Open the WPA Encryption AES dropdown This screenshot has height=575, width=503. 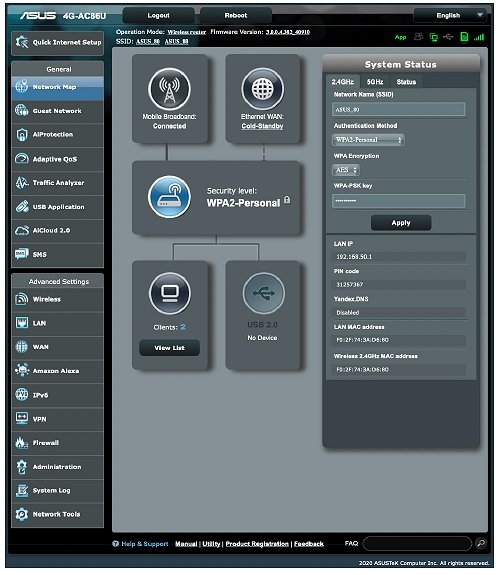pyautogui.click(x=346, y=170)
